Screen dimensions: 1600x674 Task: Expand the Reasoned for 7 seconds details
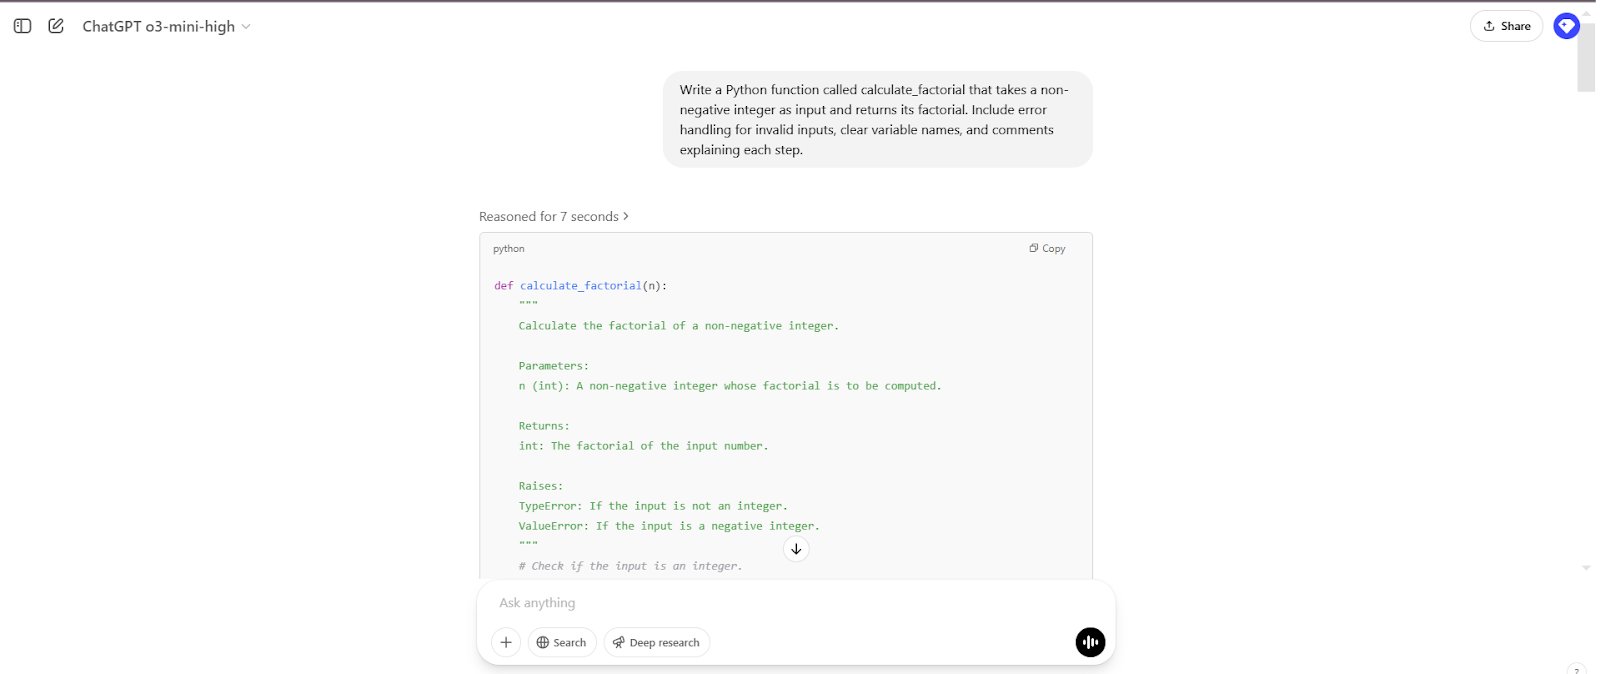[x=553, y=216]
